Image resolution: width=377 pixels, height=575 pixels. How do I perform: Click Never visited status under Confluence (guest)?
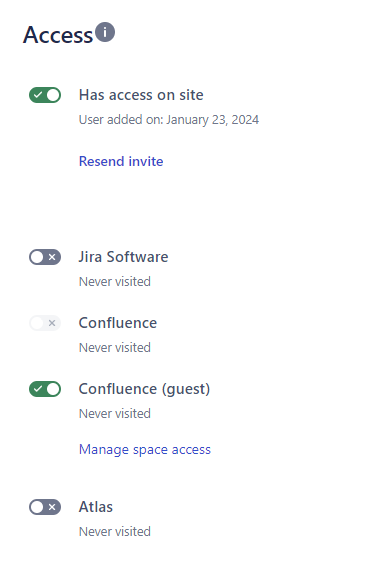pos(115,414)
